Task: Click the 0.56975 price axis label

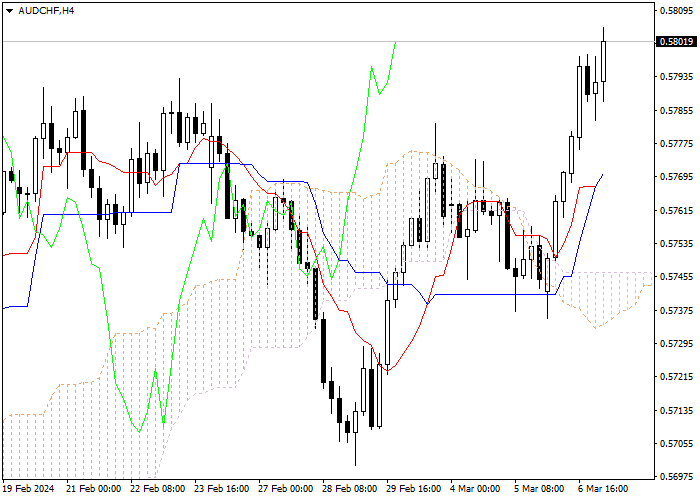Action: coord(677,477)
